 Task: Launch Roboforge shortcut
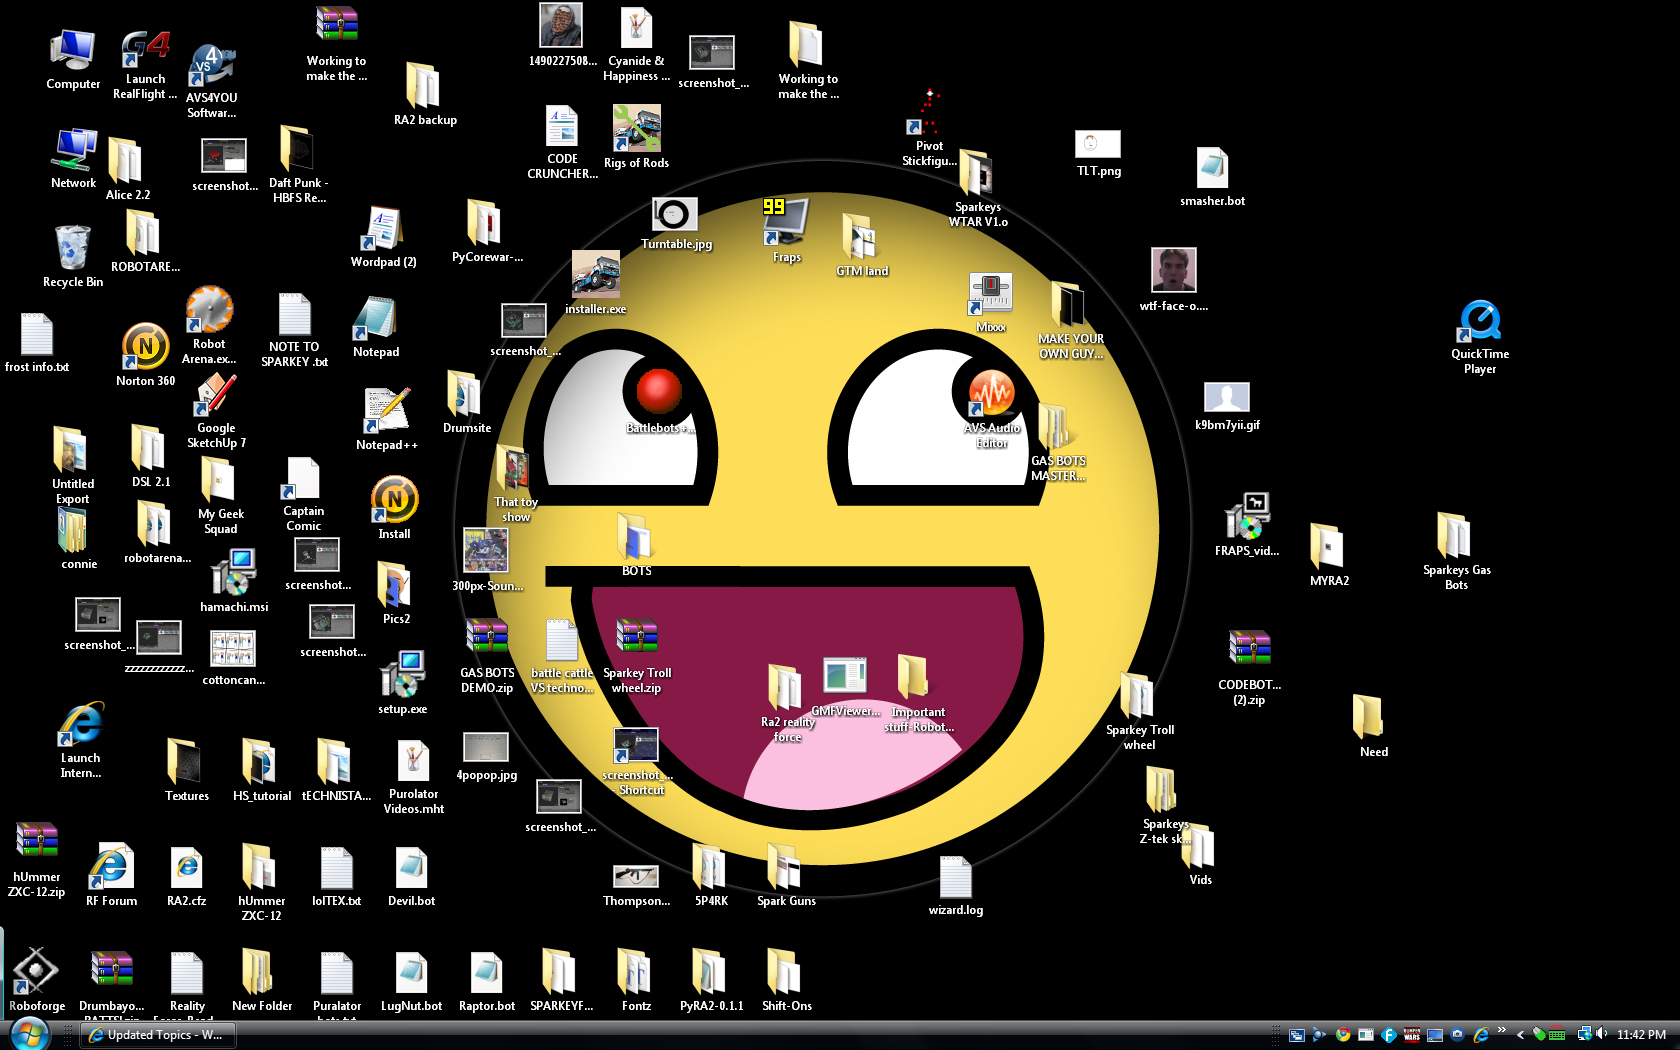point(37,980)
